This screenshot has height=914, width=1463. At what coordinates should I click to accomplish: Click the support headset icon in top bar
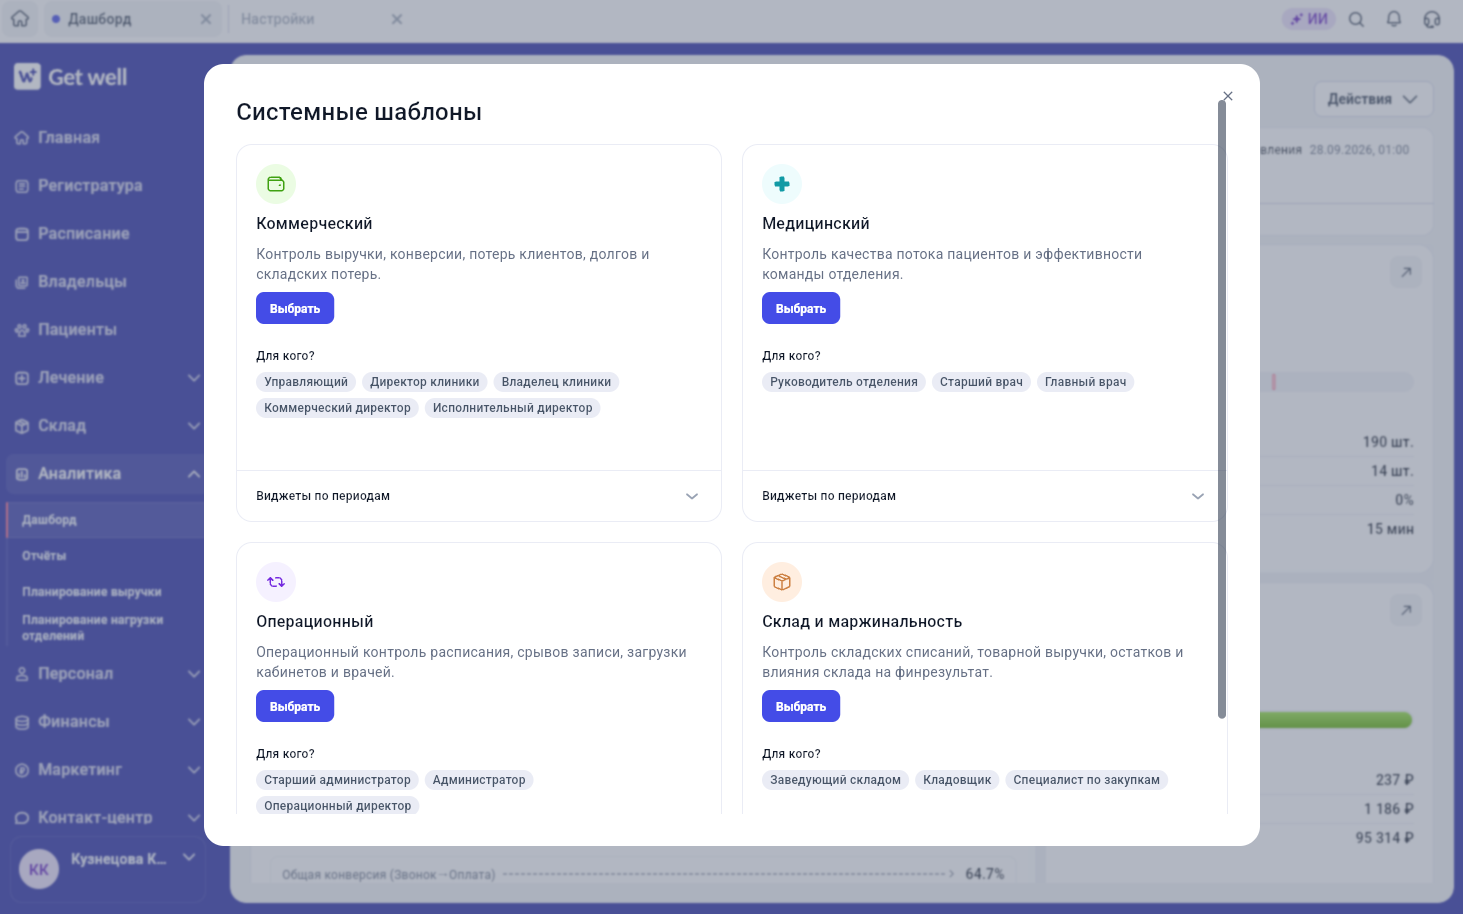coord(1432,19)
